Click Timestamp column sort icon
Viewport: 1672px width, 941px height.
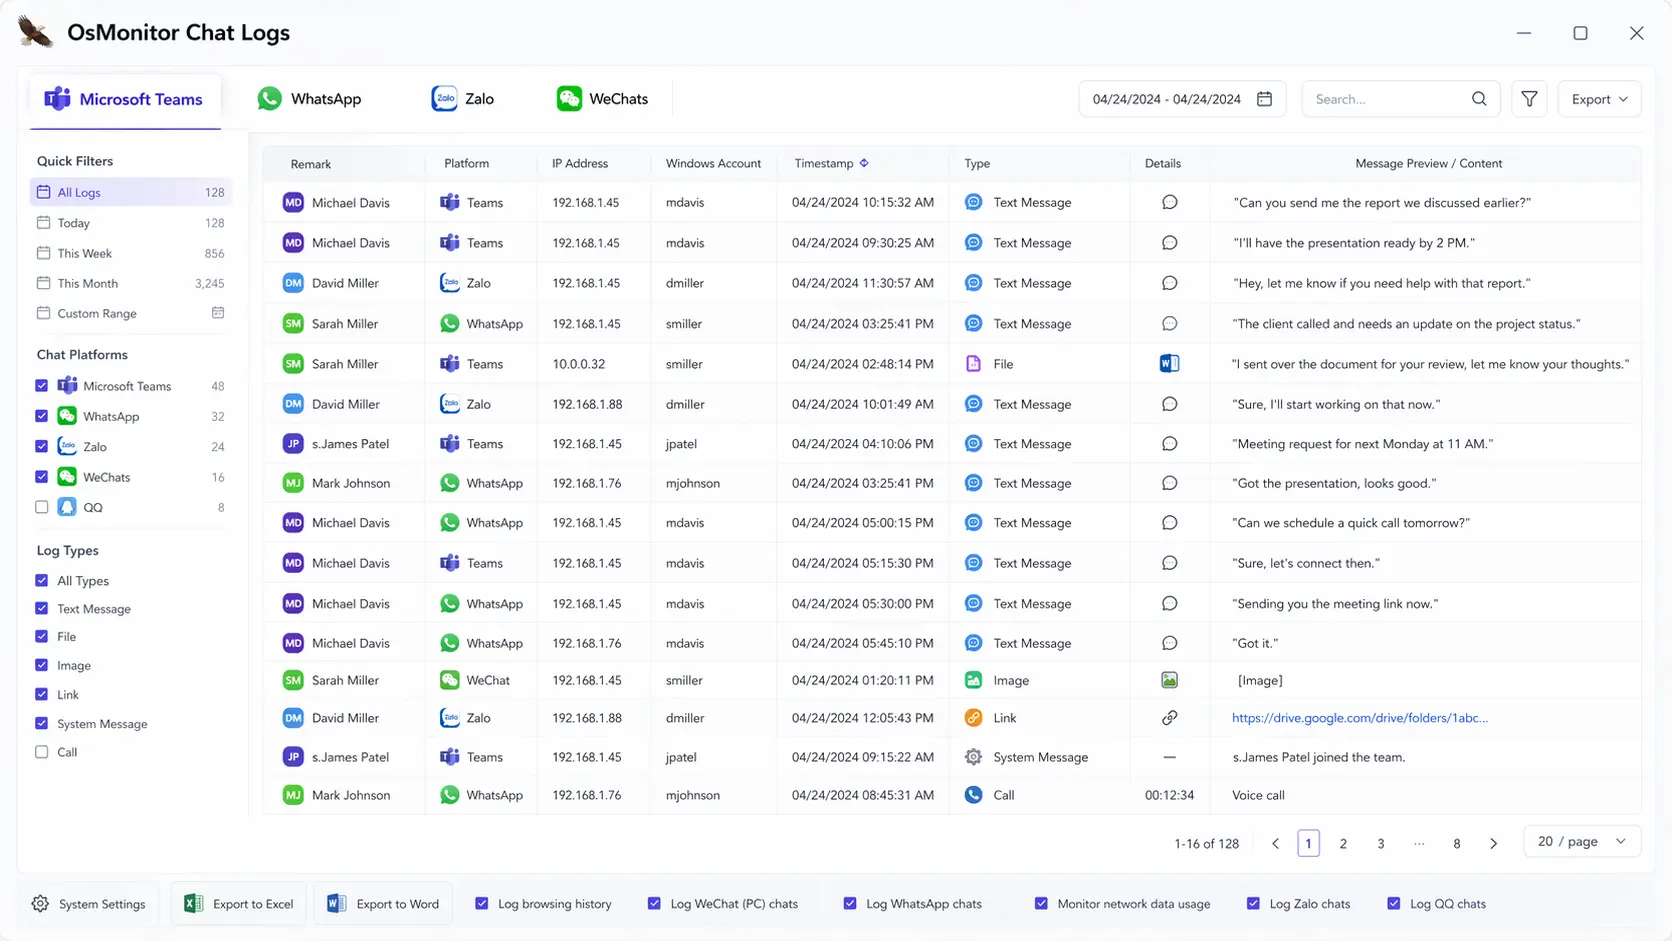point(864,163)
